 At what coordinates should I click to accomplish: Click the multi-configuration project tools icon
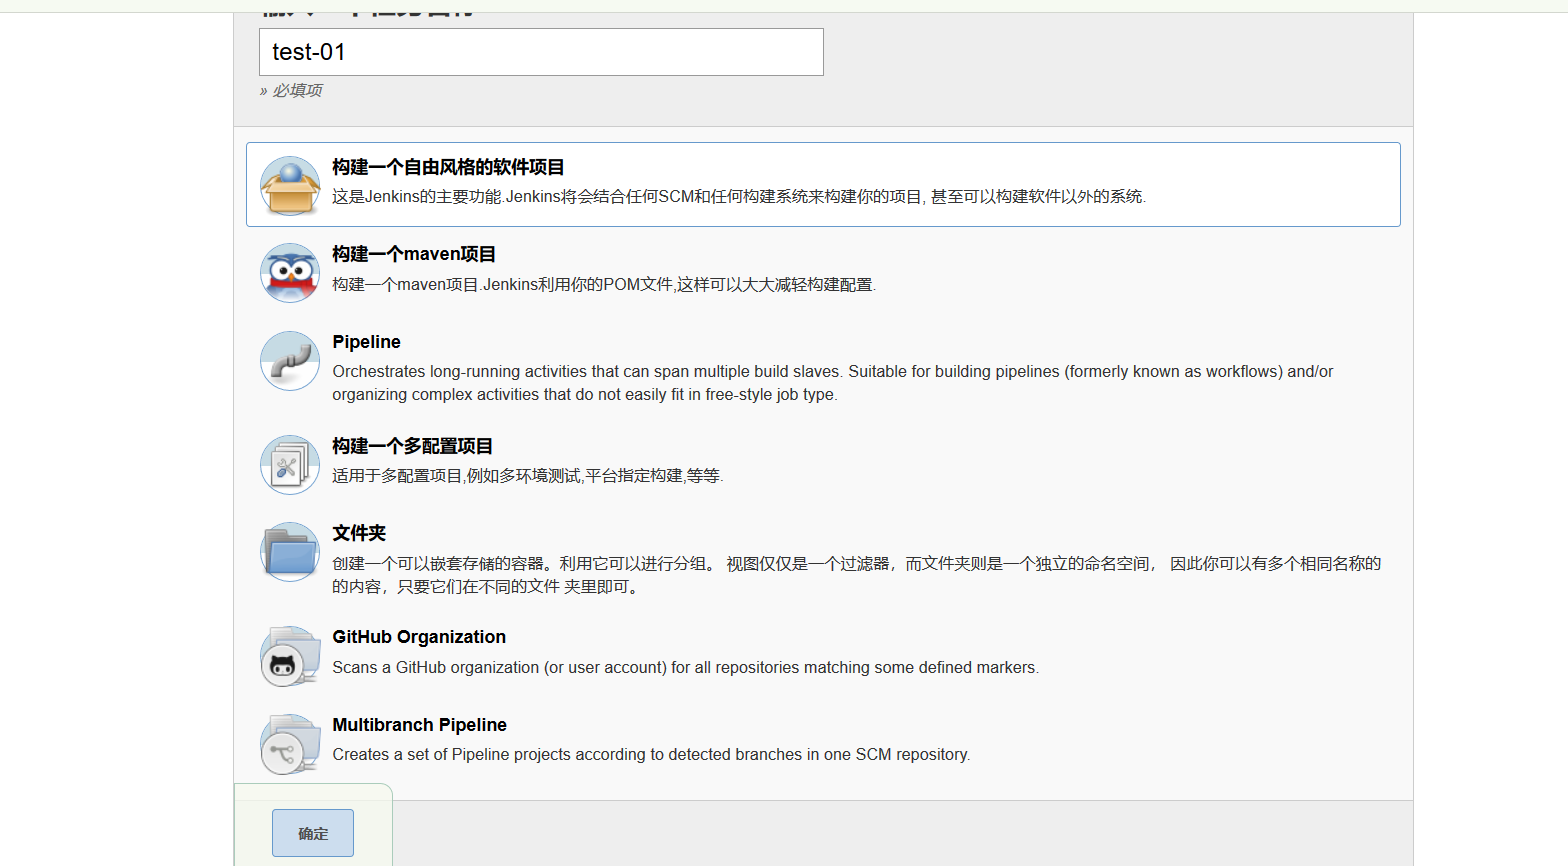tap(290, 464)
